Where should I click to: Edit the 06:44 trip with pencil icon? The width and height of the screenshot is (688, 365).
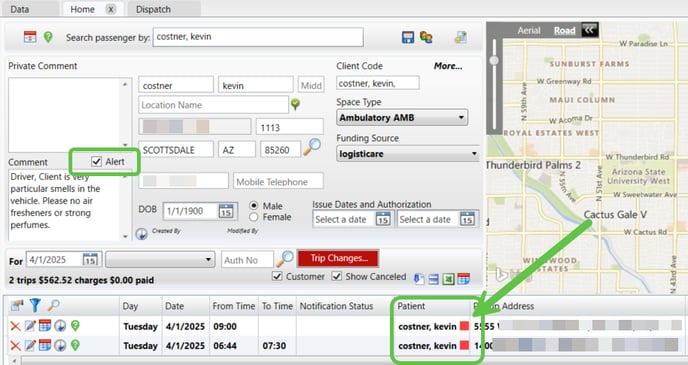pos(30,345)
